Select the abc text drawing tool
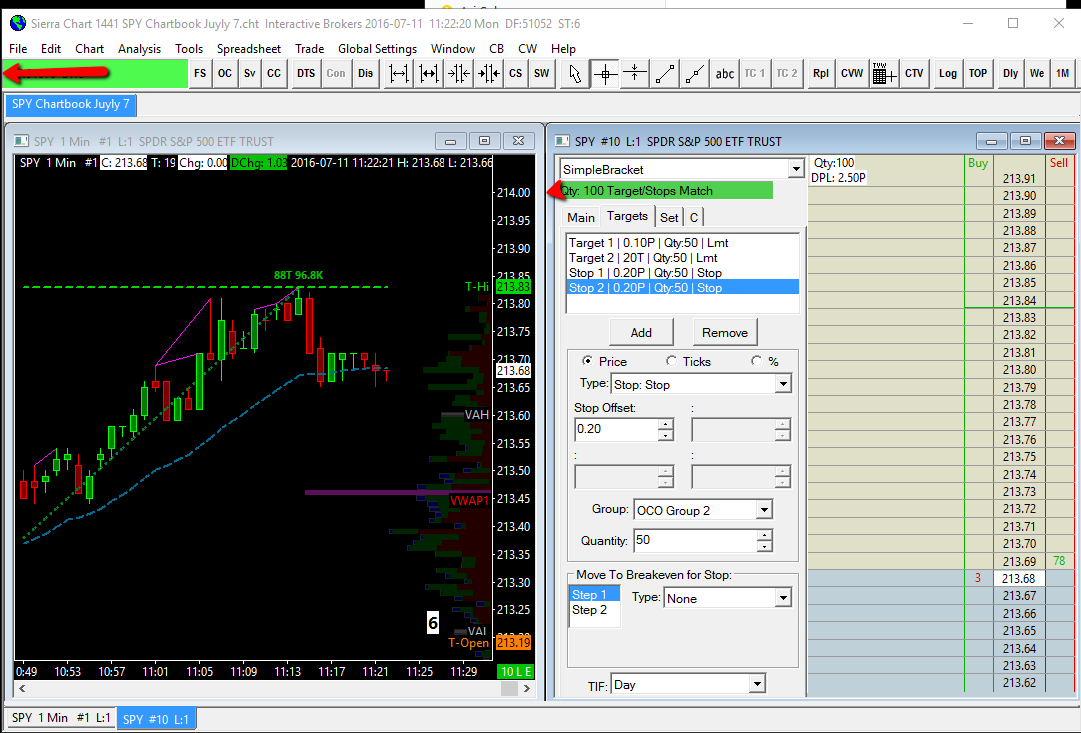1081x733 pixels. 725,73
